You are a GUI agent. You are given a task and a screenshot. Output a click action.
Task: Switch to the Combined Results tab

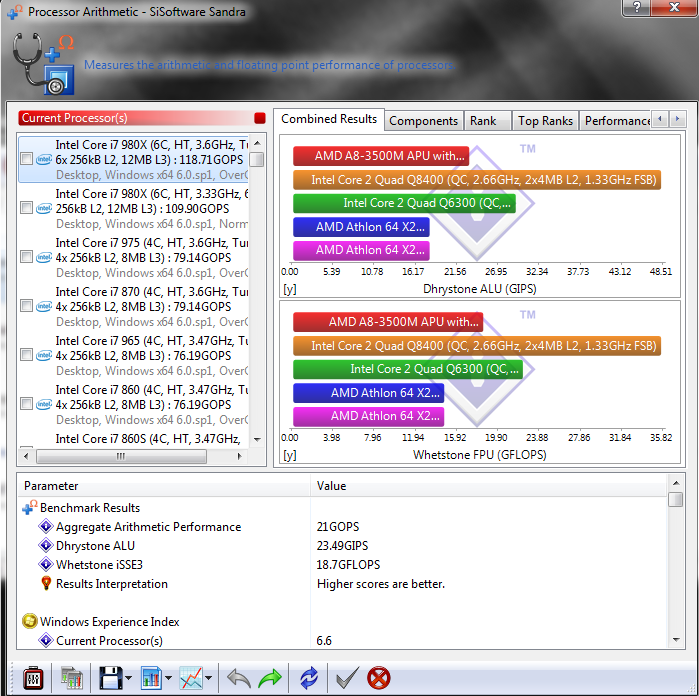coord(329,119)
